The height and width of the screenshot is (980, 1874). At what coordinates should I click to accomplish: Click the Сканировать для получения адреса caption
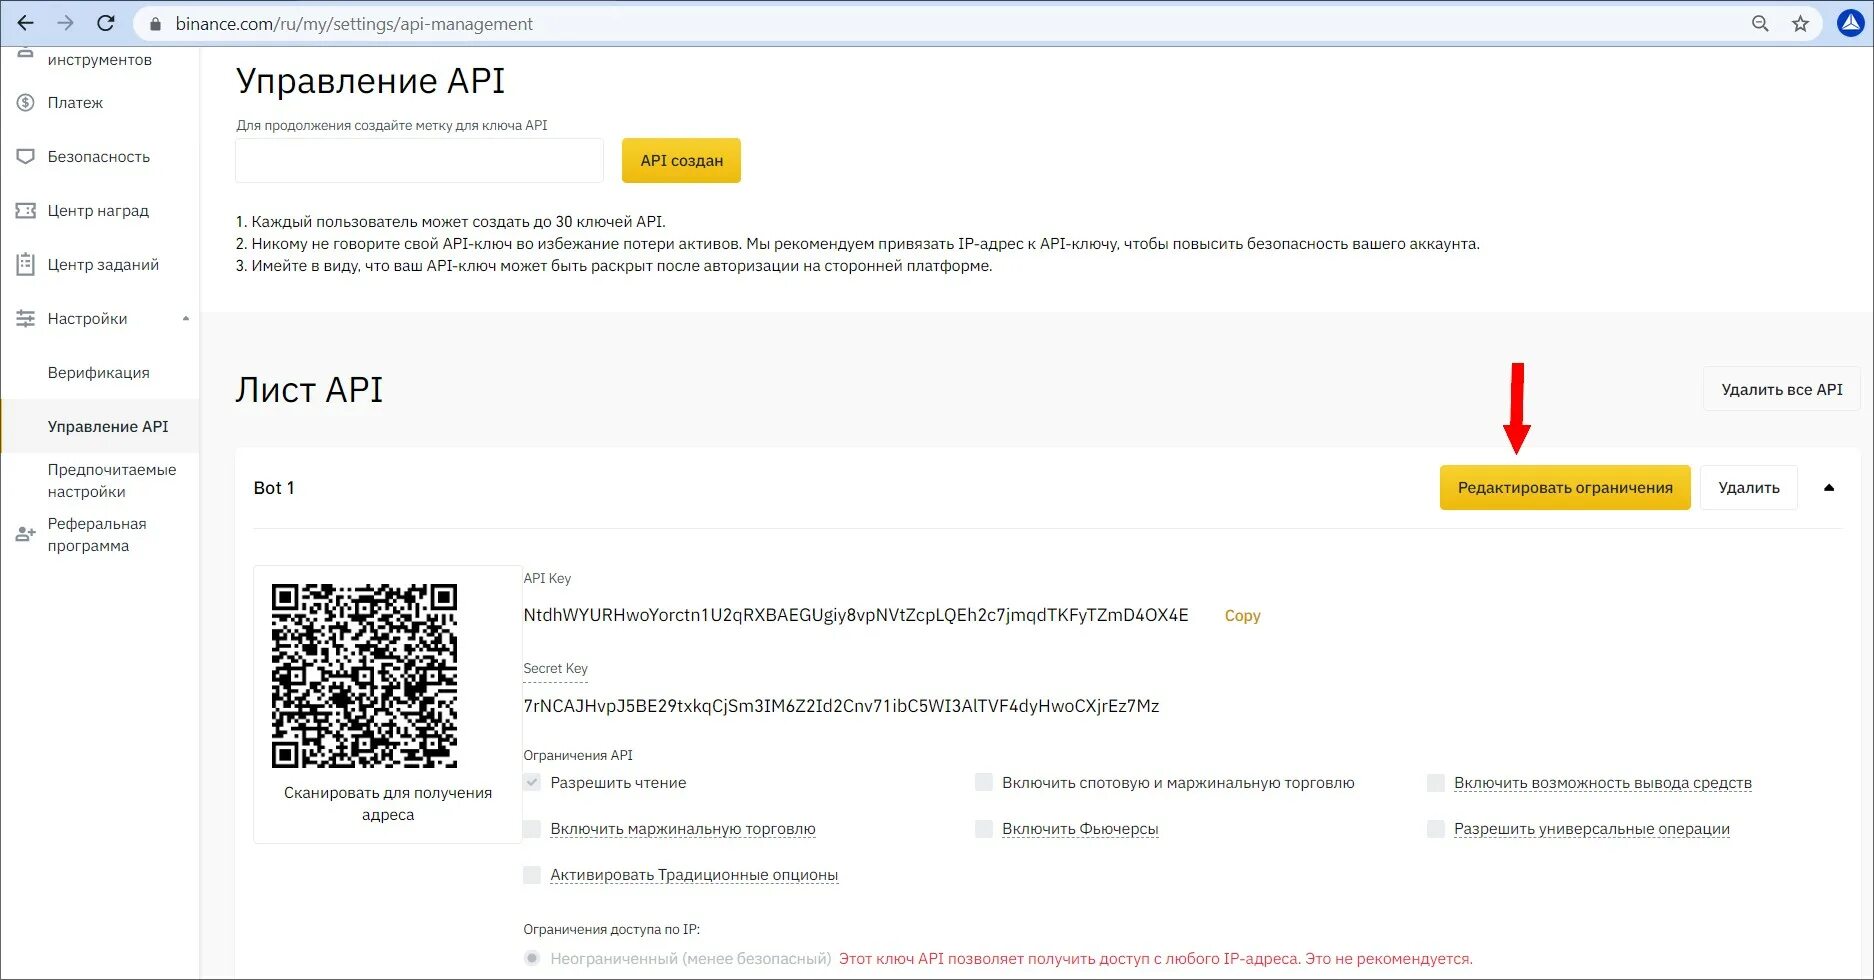coord(388,804)
